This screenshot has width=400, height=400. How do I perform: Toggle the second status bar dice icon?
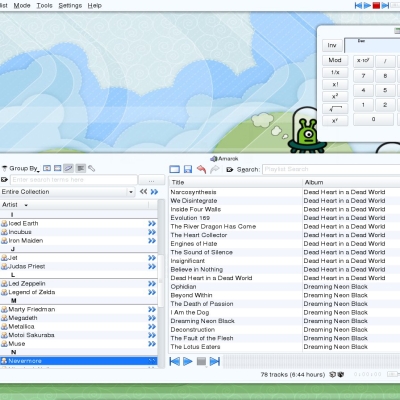click(341, 374)
